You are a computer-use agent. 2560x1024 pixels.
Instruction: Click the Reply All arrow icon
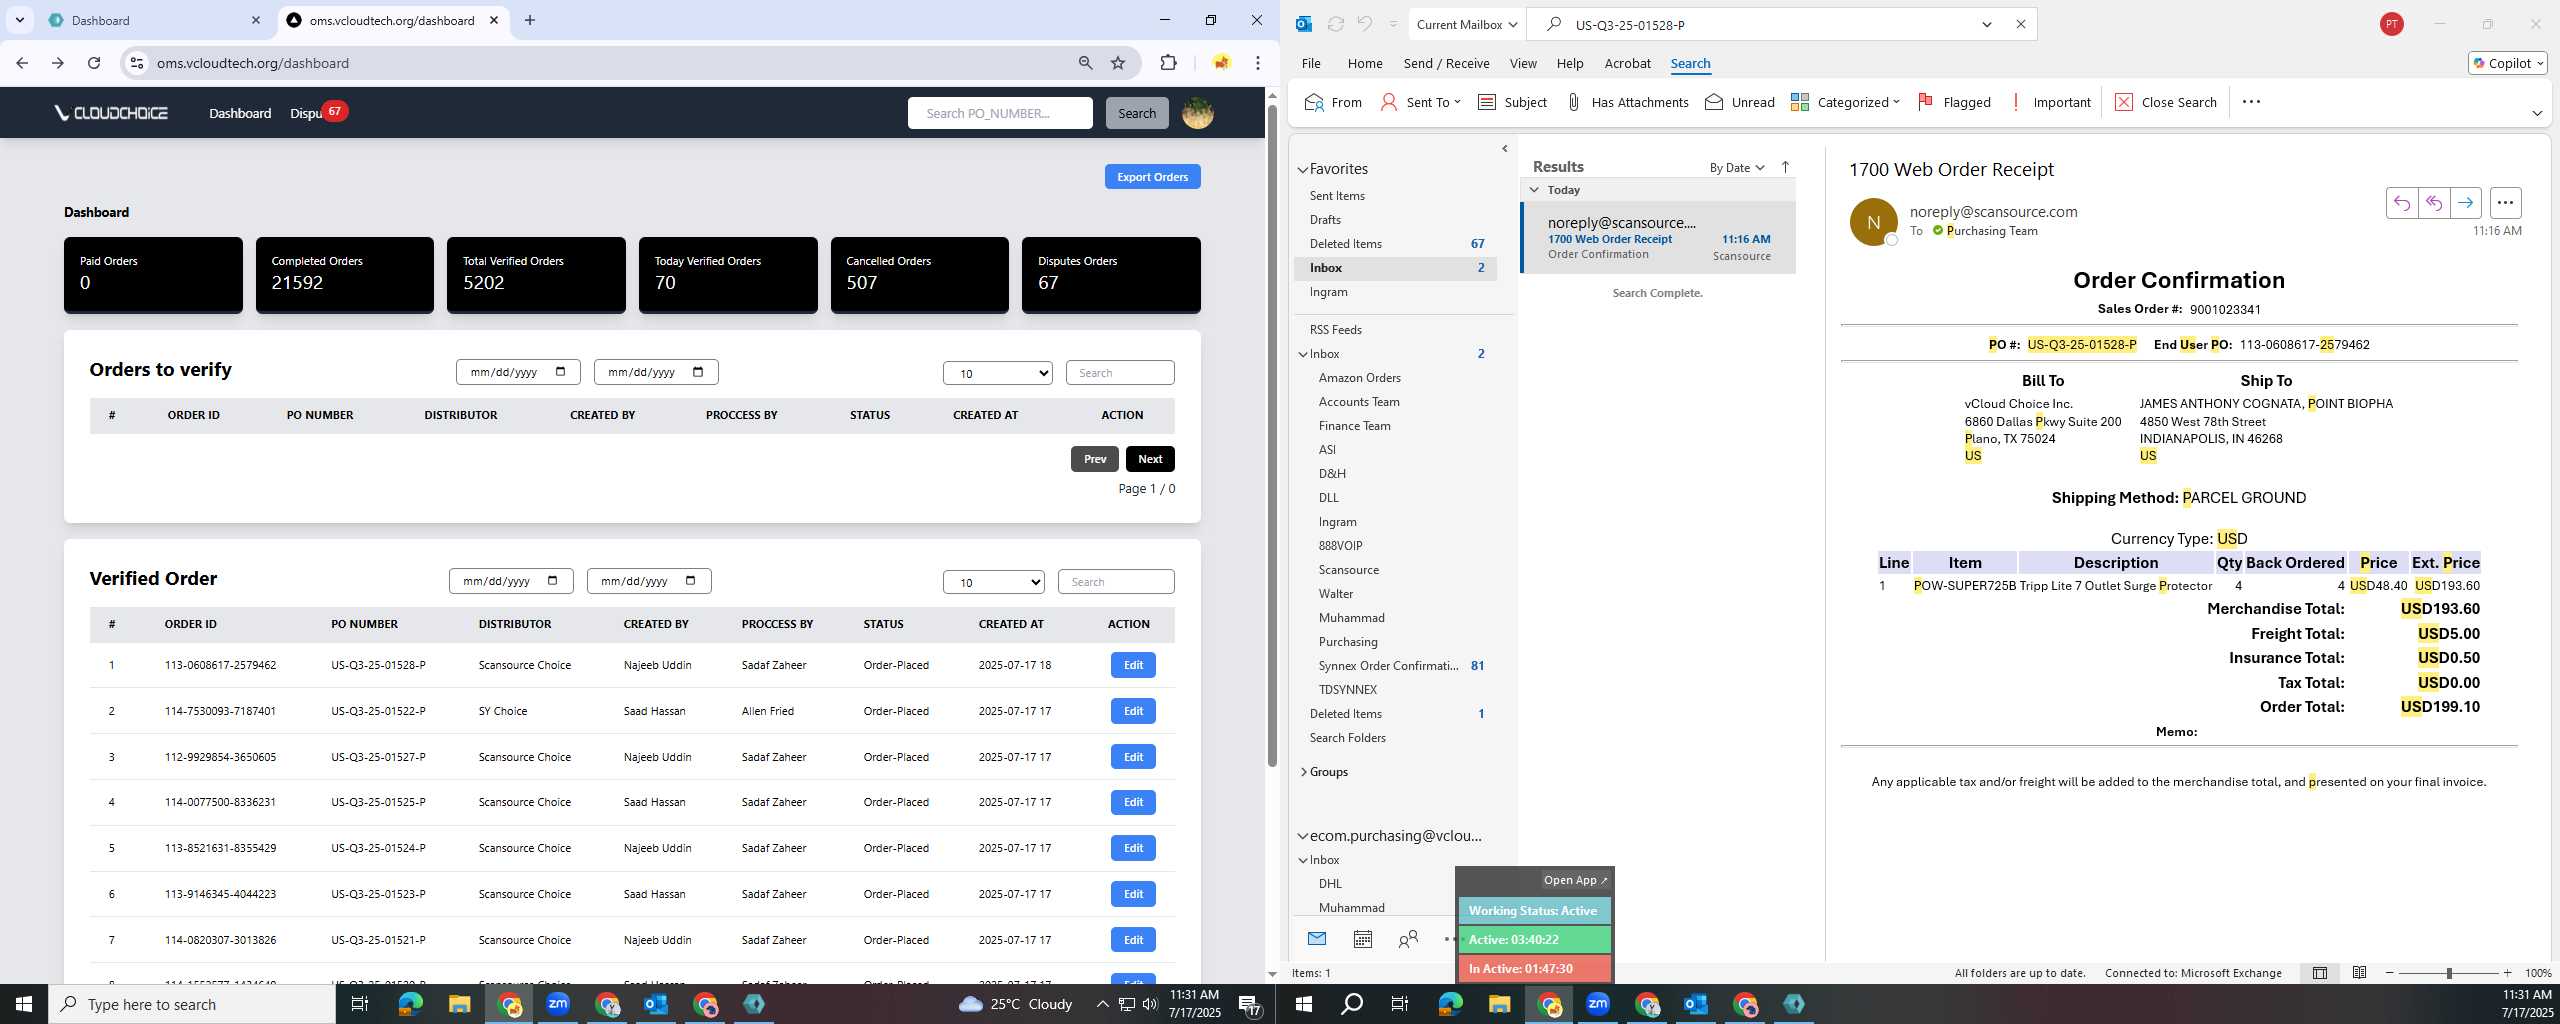click(x=2433, y=203)
